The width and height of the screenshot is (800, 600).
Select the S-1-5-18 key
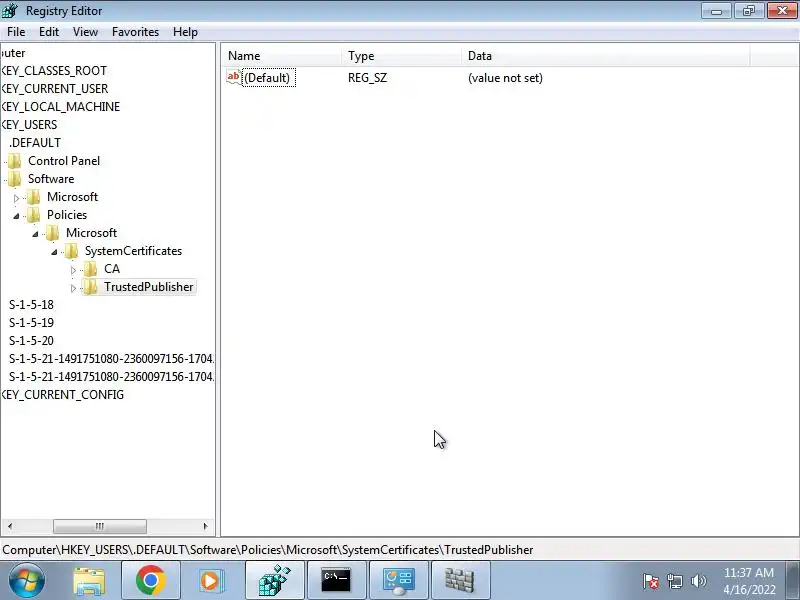coord(31,305)
